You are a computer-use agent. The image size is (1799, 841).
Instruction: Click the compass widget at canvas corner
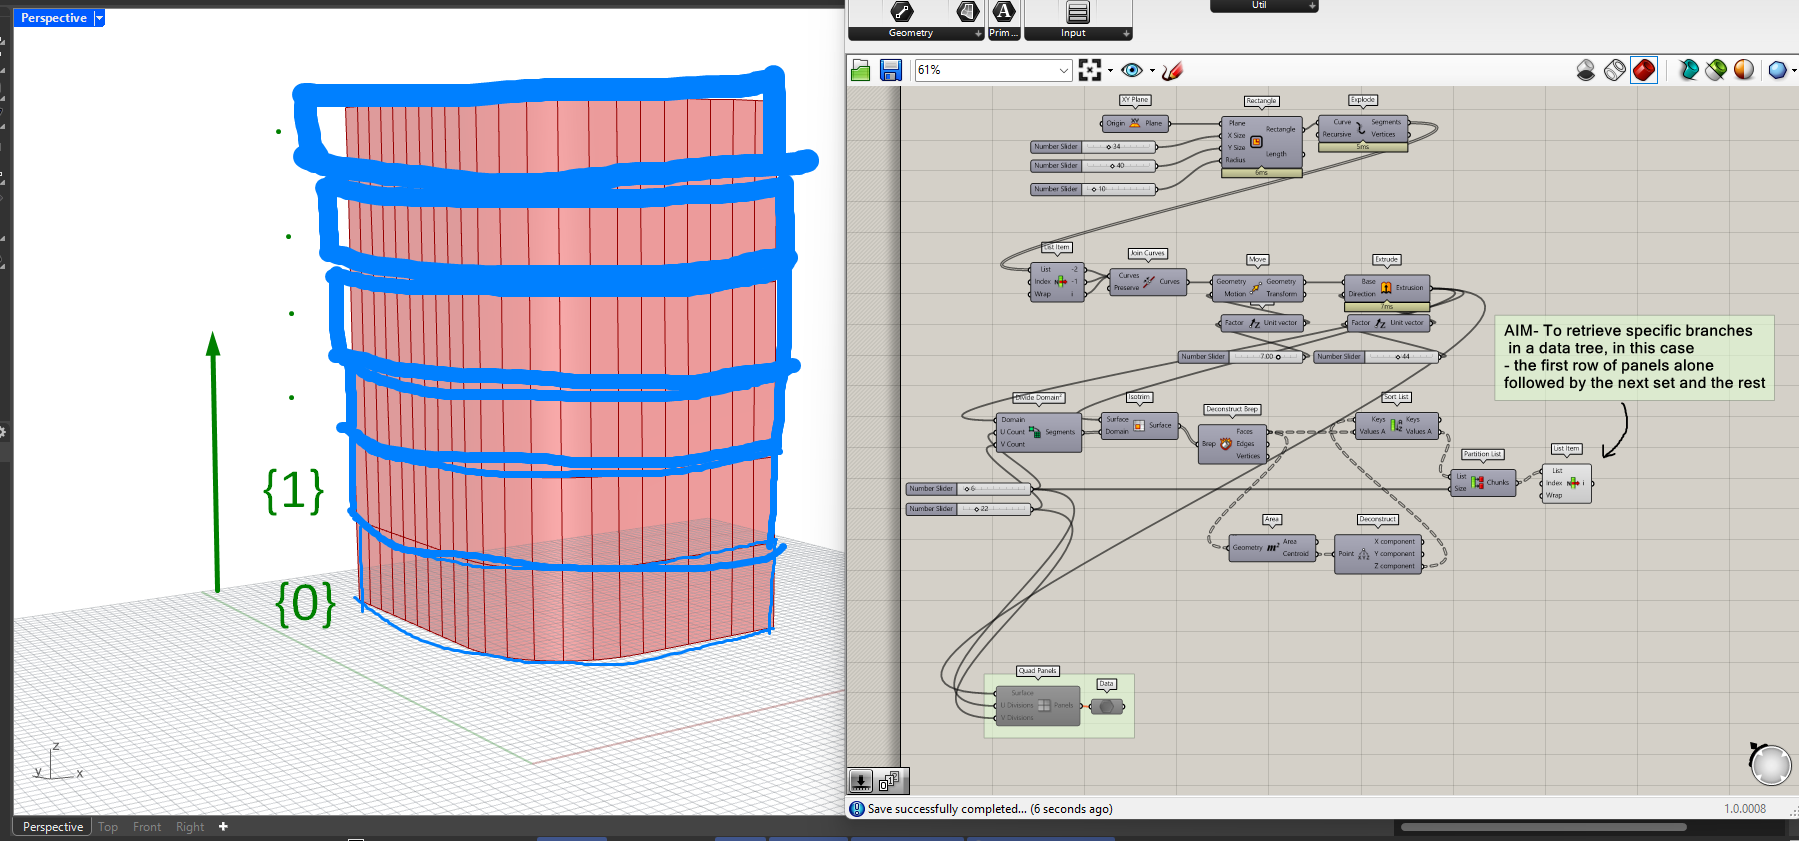pyautogui.click(x=1770, y=764)
